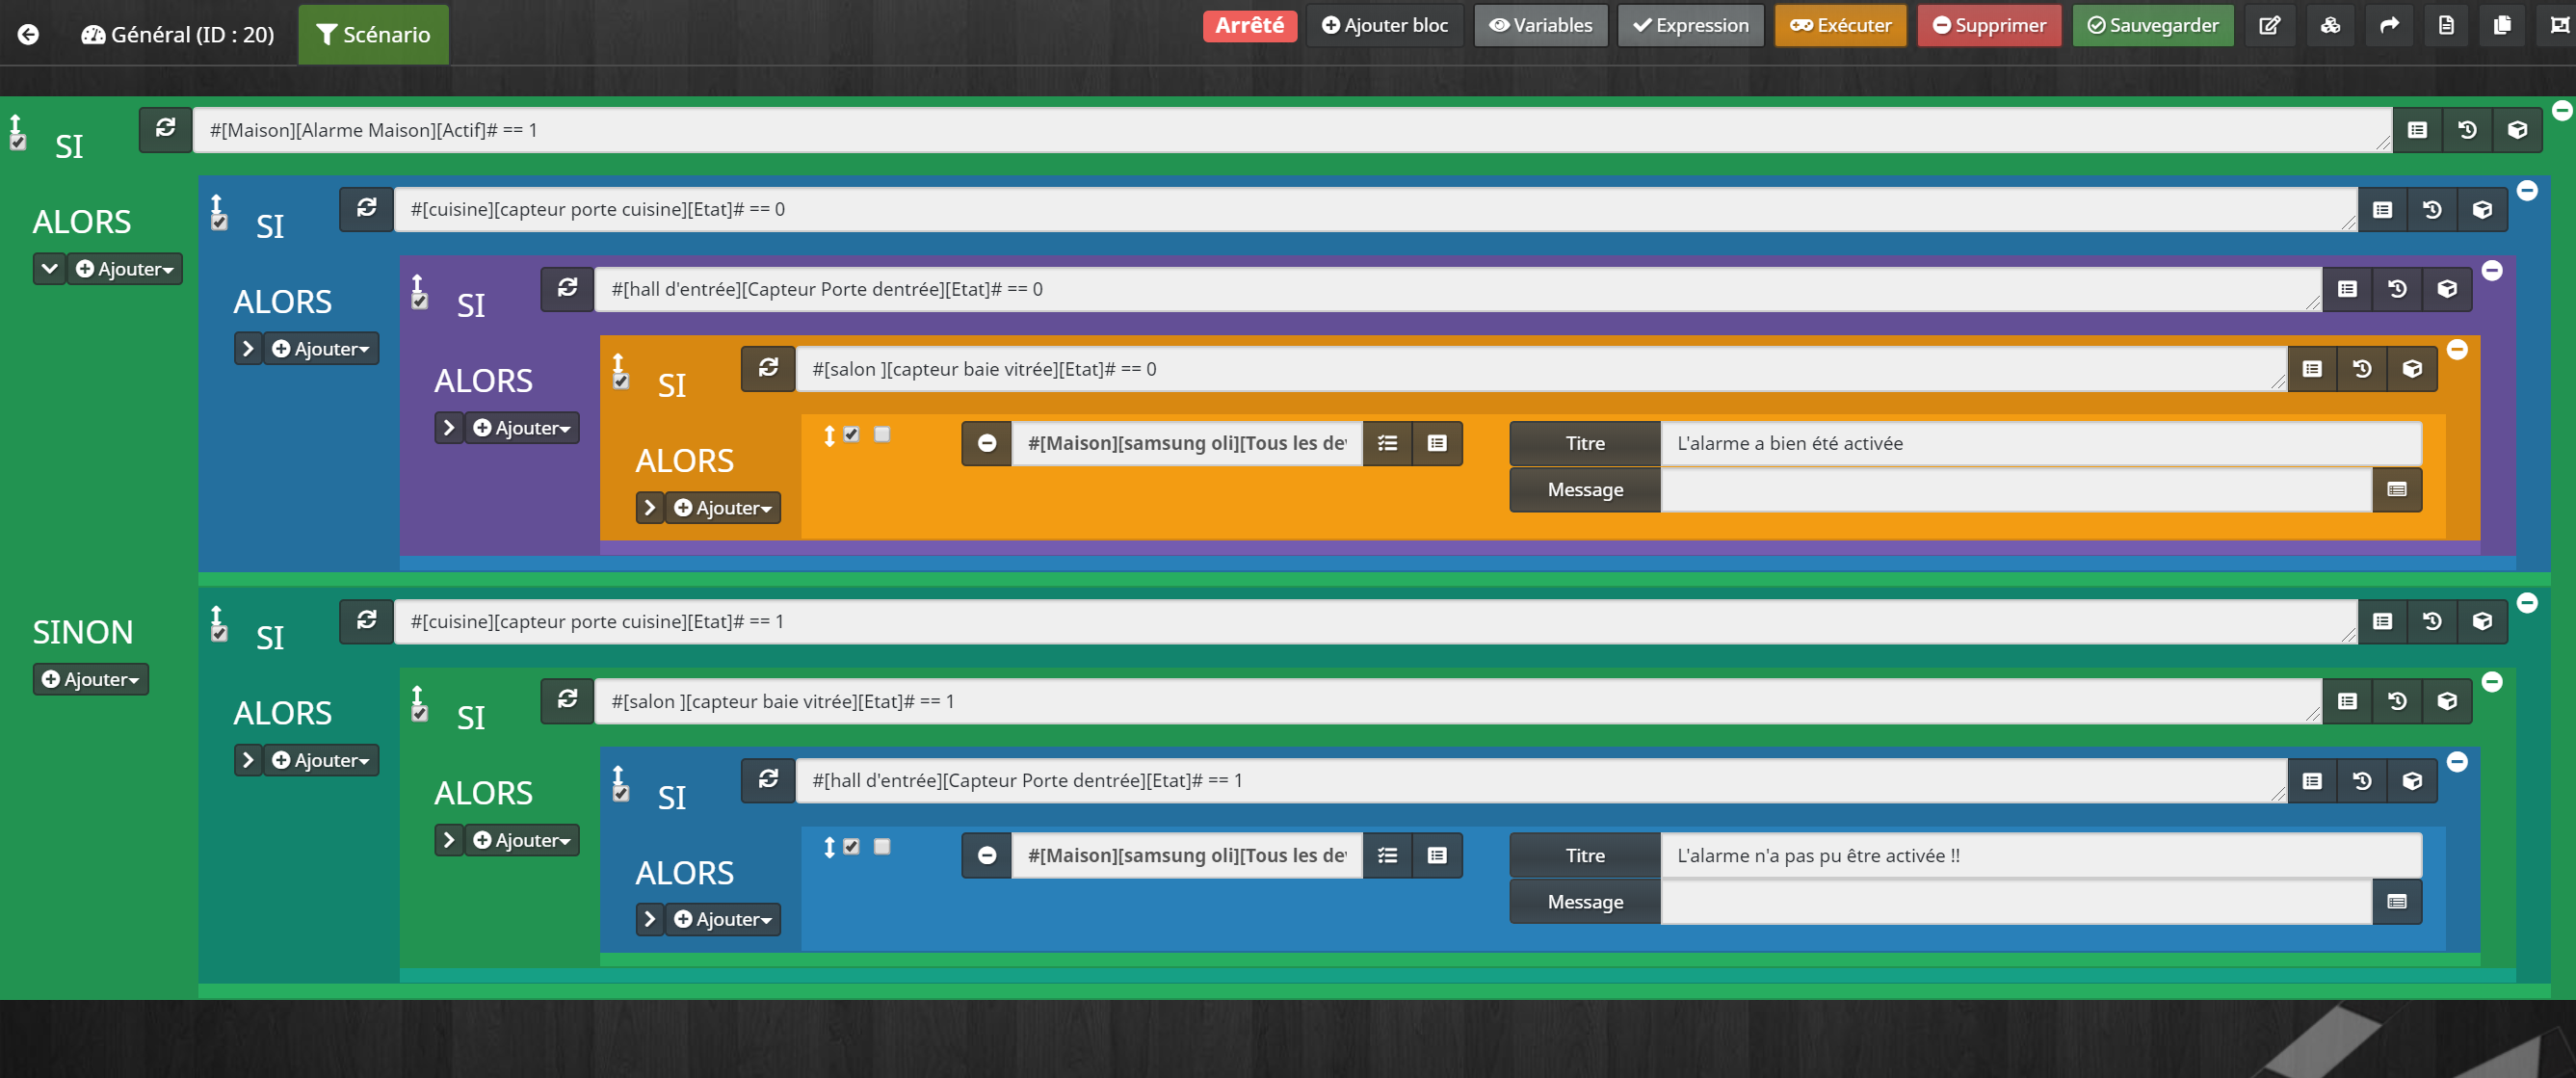
Task: Open Ajouter dropdown under porte cuisine == 0
Action: point(321,348)
